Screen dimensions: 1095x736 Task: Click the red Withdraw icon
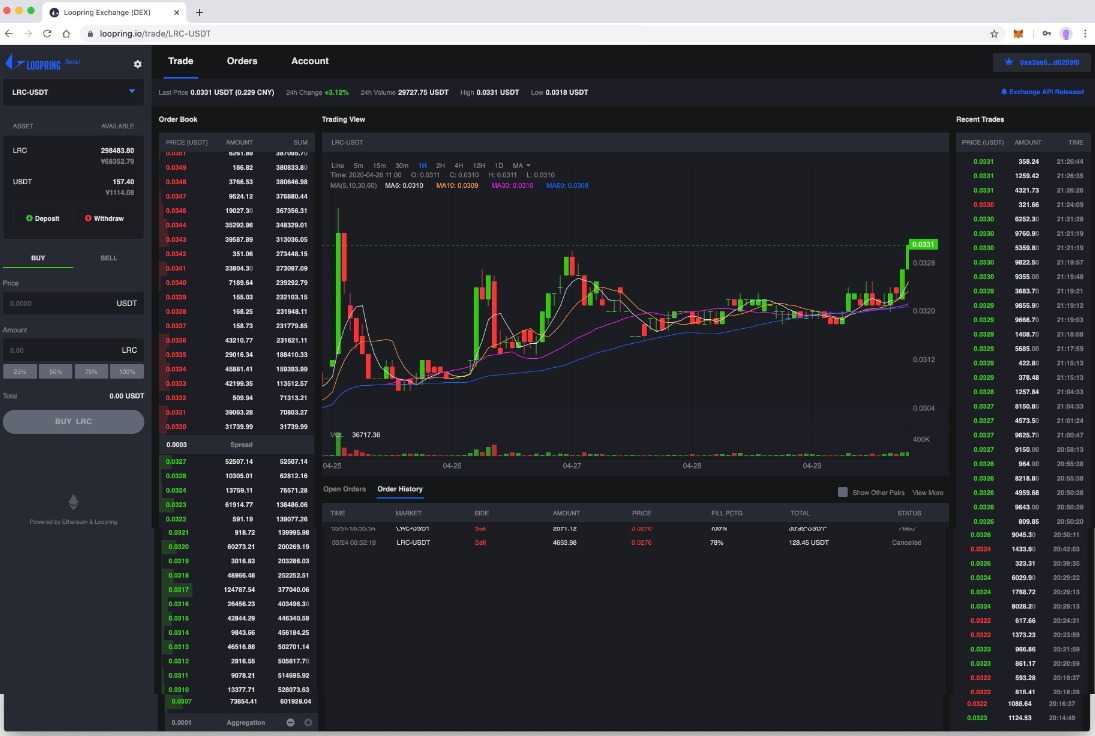[88, 219]
